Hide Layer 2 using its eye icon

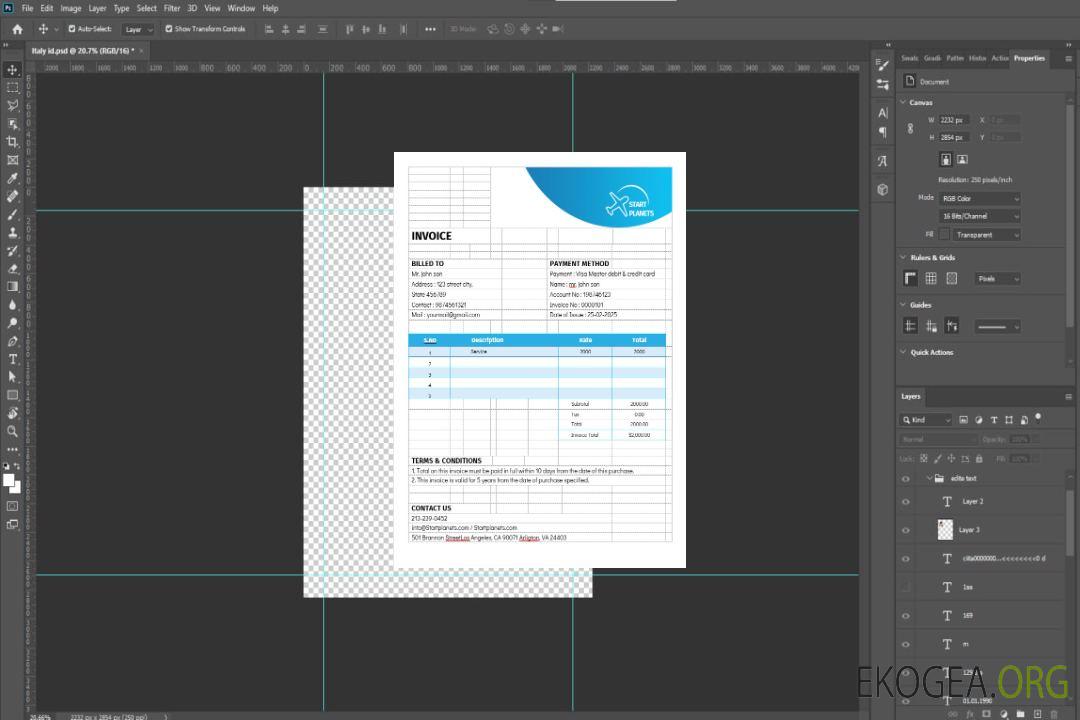(906, 502)
